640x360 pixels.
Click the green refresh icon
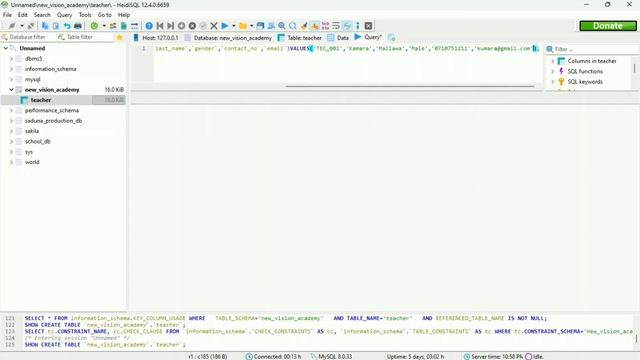[x=94, y=26]
